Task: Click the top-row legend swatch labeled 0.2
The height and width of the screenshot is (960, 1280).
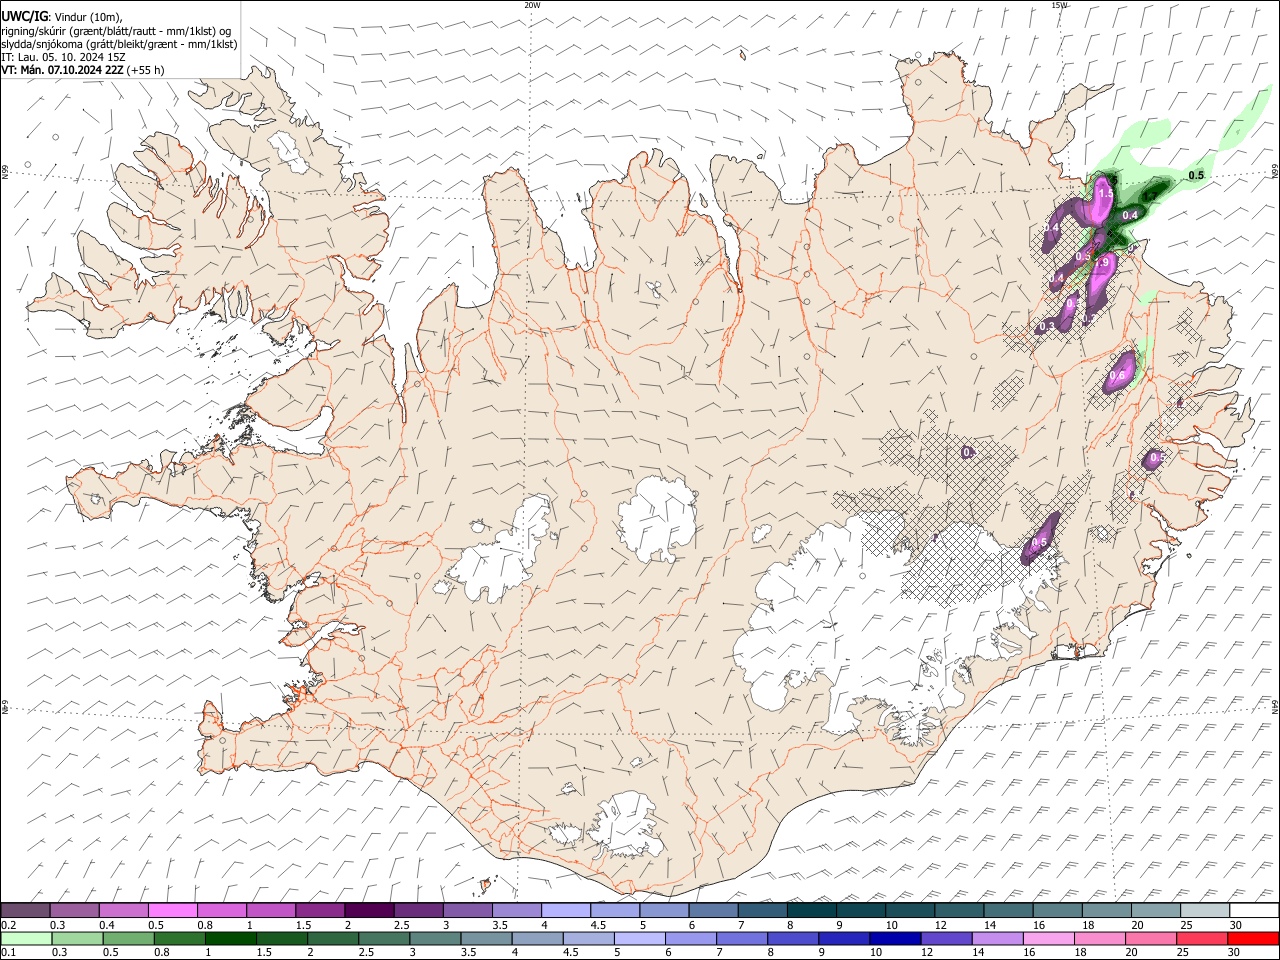Action: pos(25,910)
